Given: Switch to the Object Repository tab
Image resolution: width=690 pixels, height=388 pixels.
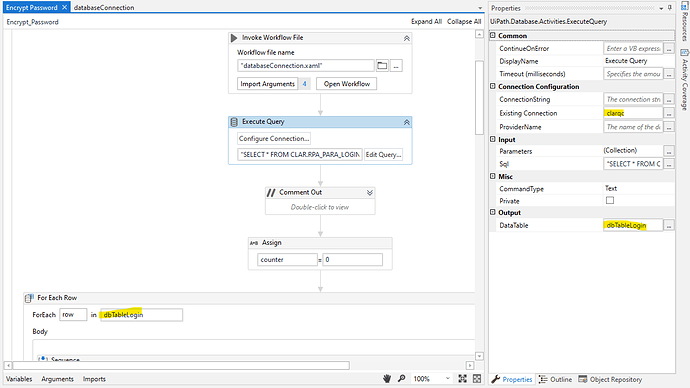Looking at the screenshot, I should click(x=610, y=379).
